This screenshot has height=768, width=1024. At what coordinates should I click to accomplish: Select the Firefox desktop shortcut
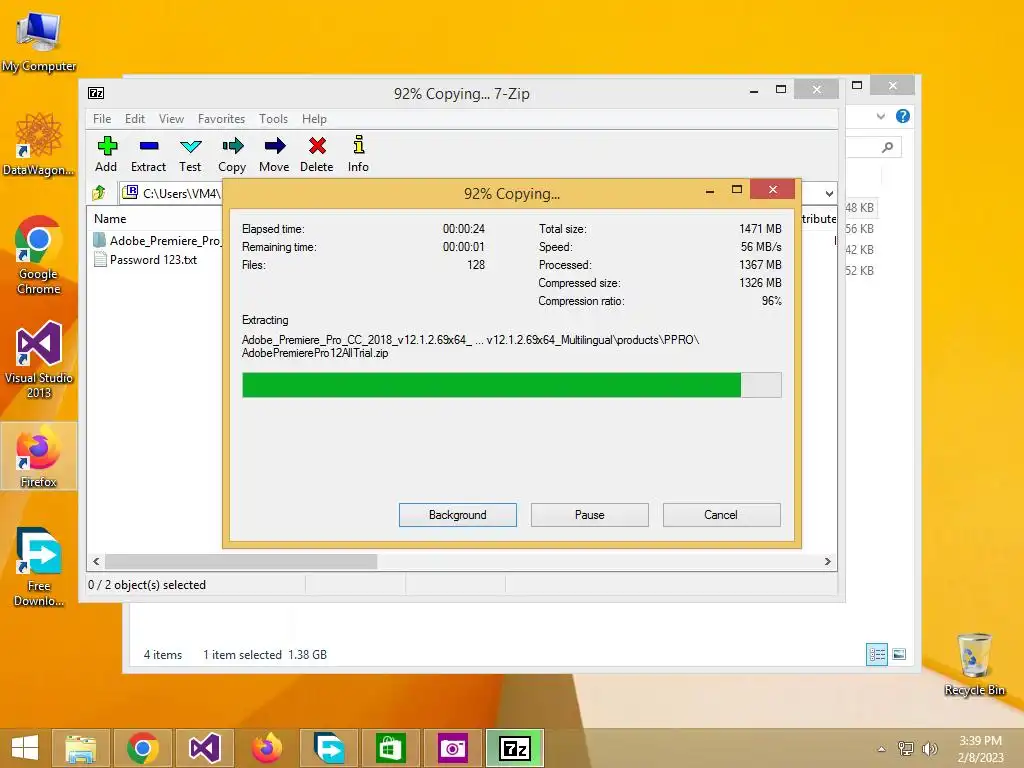[39, 456]
